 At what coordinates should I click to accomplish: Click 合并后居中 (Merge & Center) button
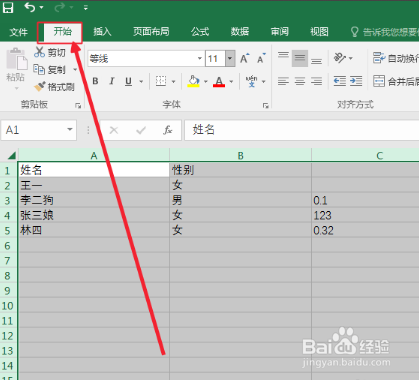click(395, 81)
